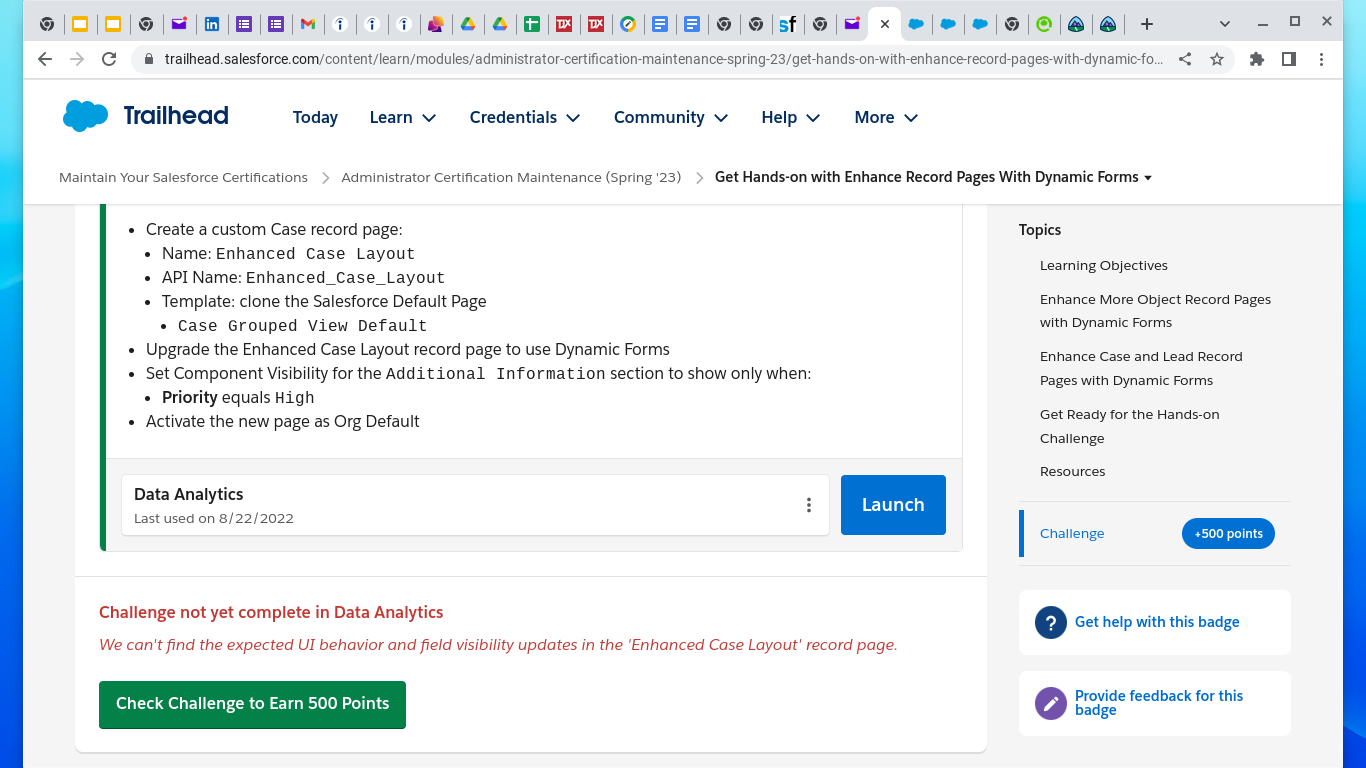The height and width of the screenshot is (768, 1366).
Task: Open the Today page
Action: 315,117
